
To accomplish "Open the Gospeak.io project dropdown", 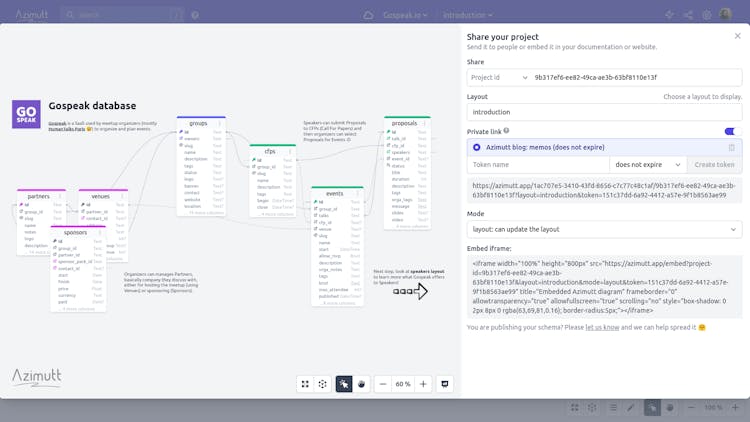I will pos(405,15).
